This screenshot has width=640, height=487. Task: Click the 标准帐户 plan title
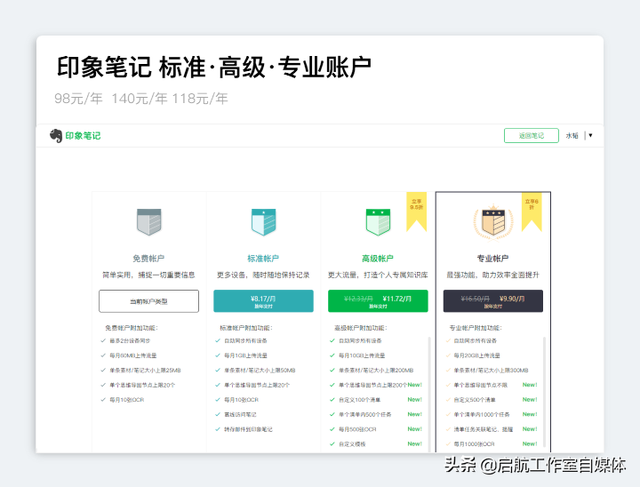coord(263,258)
